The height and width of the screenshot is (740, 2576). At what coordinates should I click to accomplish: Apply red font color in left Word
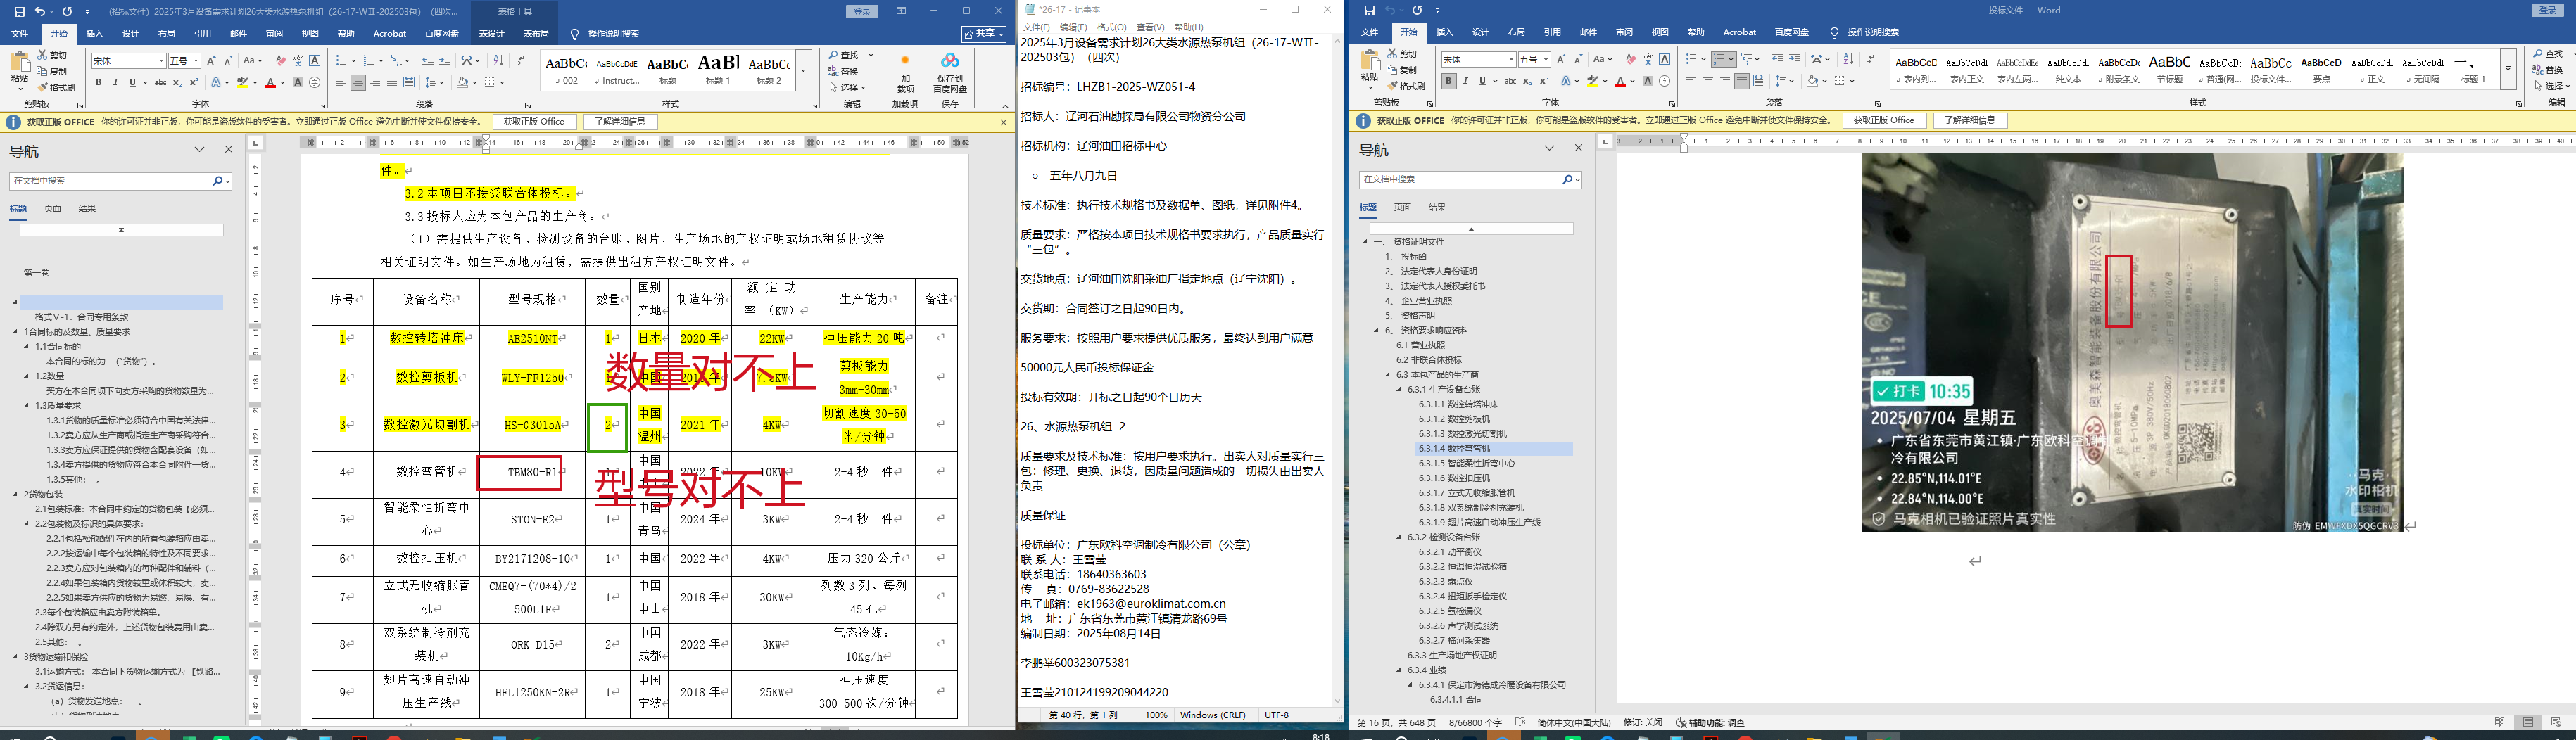point(270,83)
